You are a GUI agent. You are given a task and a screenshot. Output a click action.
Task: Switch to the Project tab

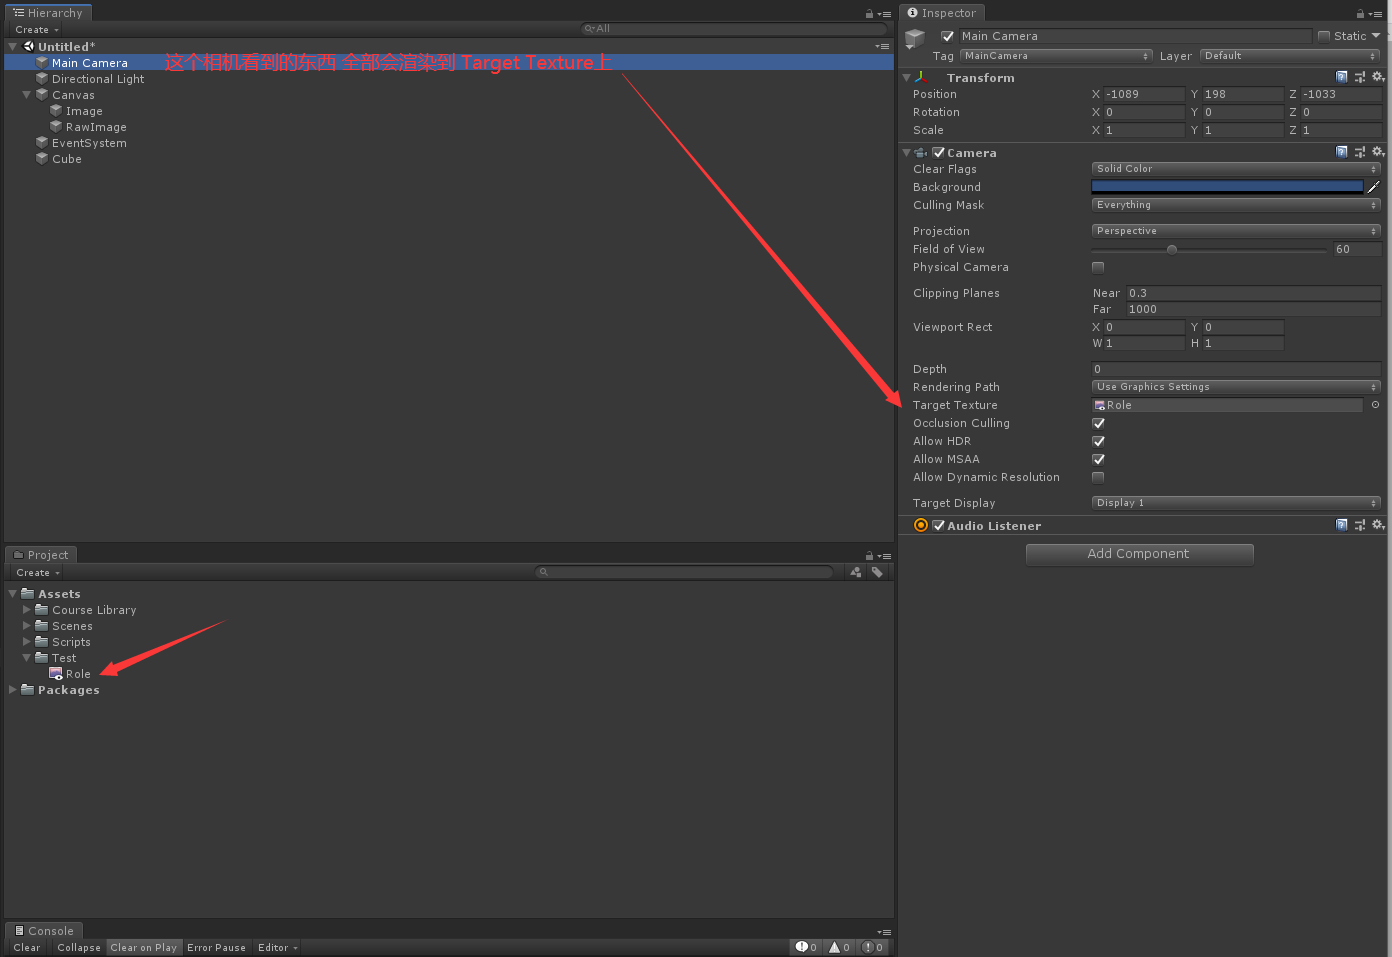[41, 555]
